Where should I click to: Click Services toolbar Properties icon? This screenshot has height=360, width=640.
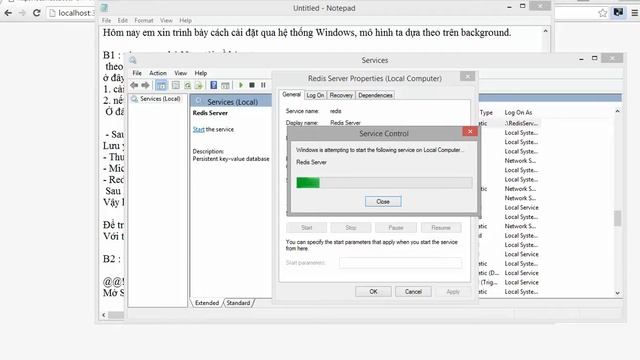coord(176,85)
